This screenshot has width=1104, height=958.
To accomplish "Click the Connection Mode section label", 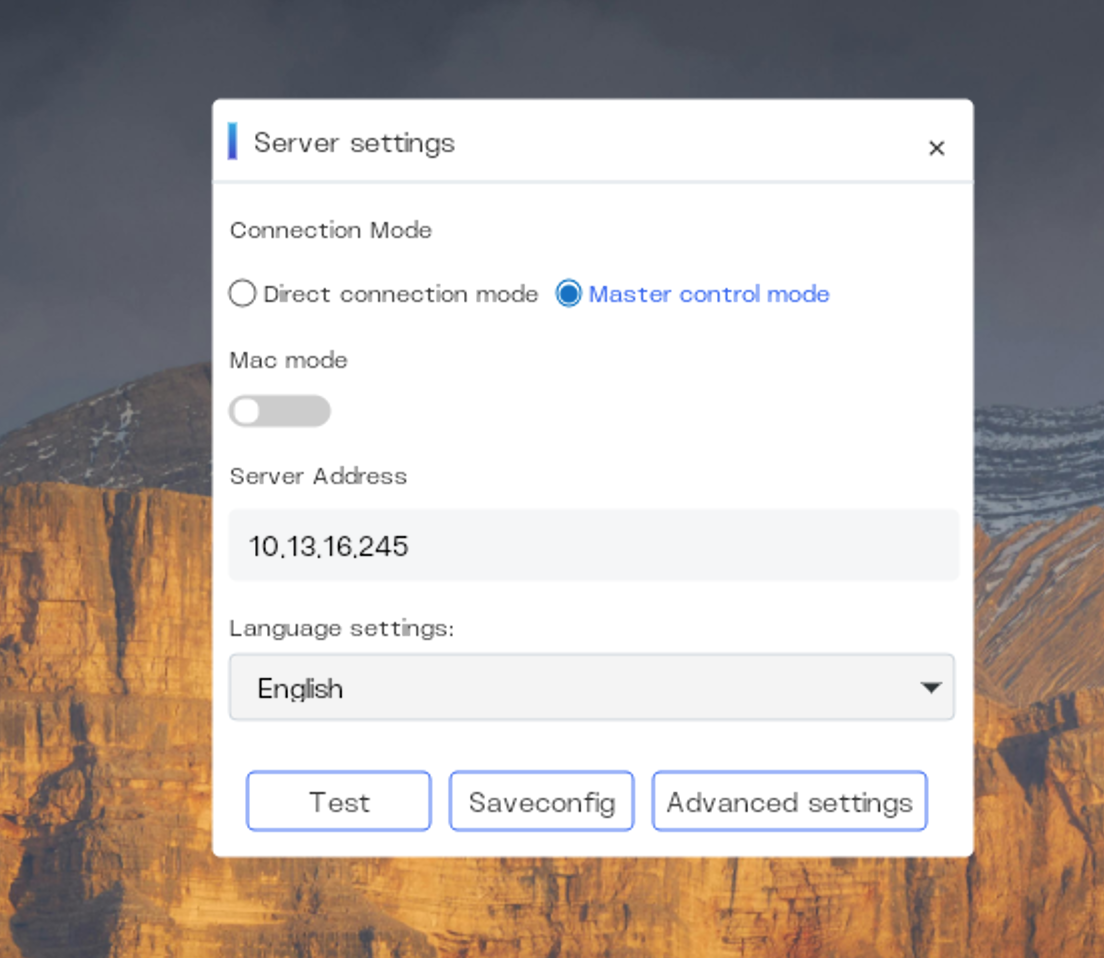I will (x=331, y=230).
